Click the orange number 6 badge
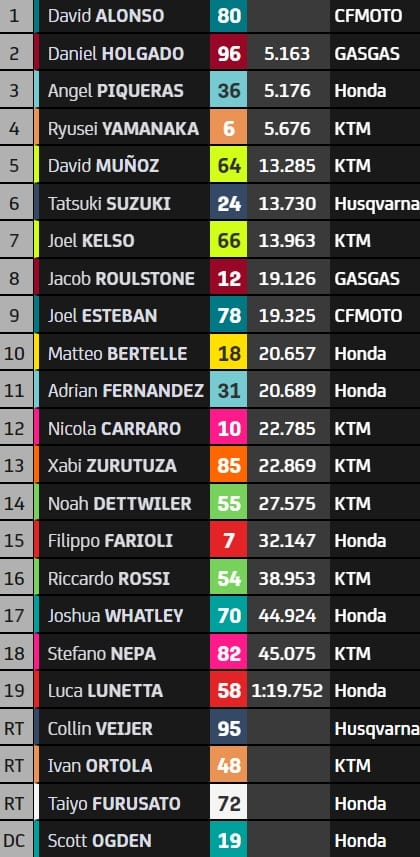The height and width of the screenshot is (857, 420). point(229,128)
